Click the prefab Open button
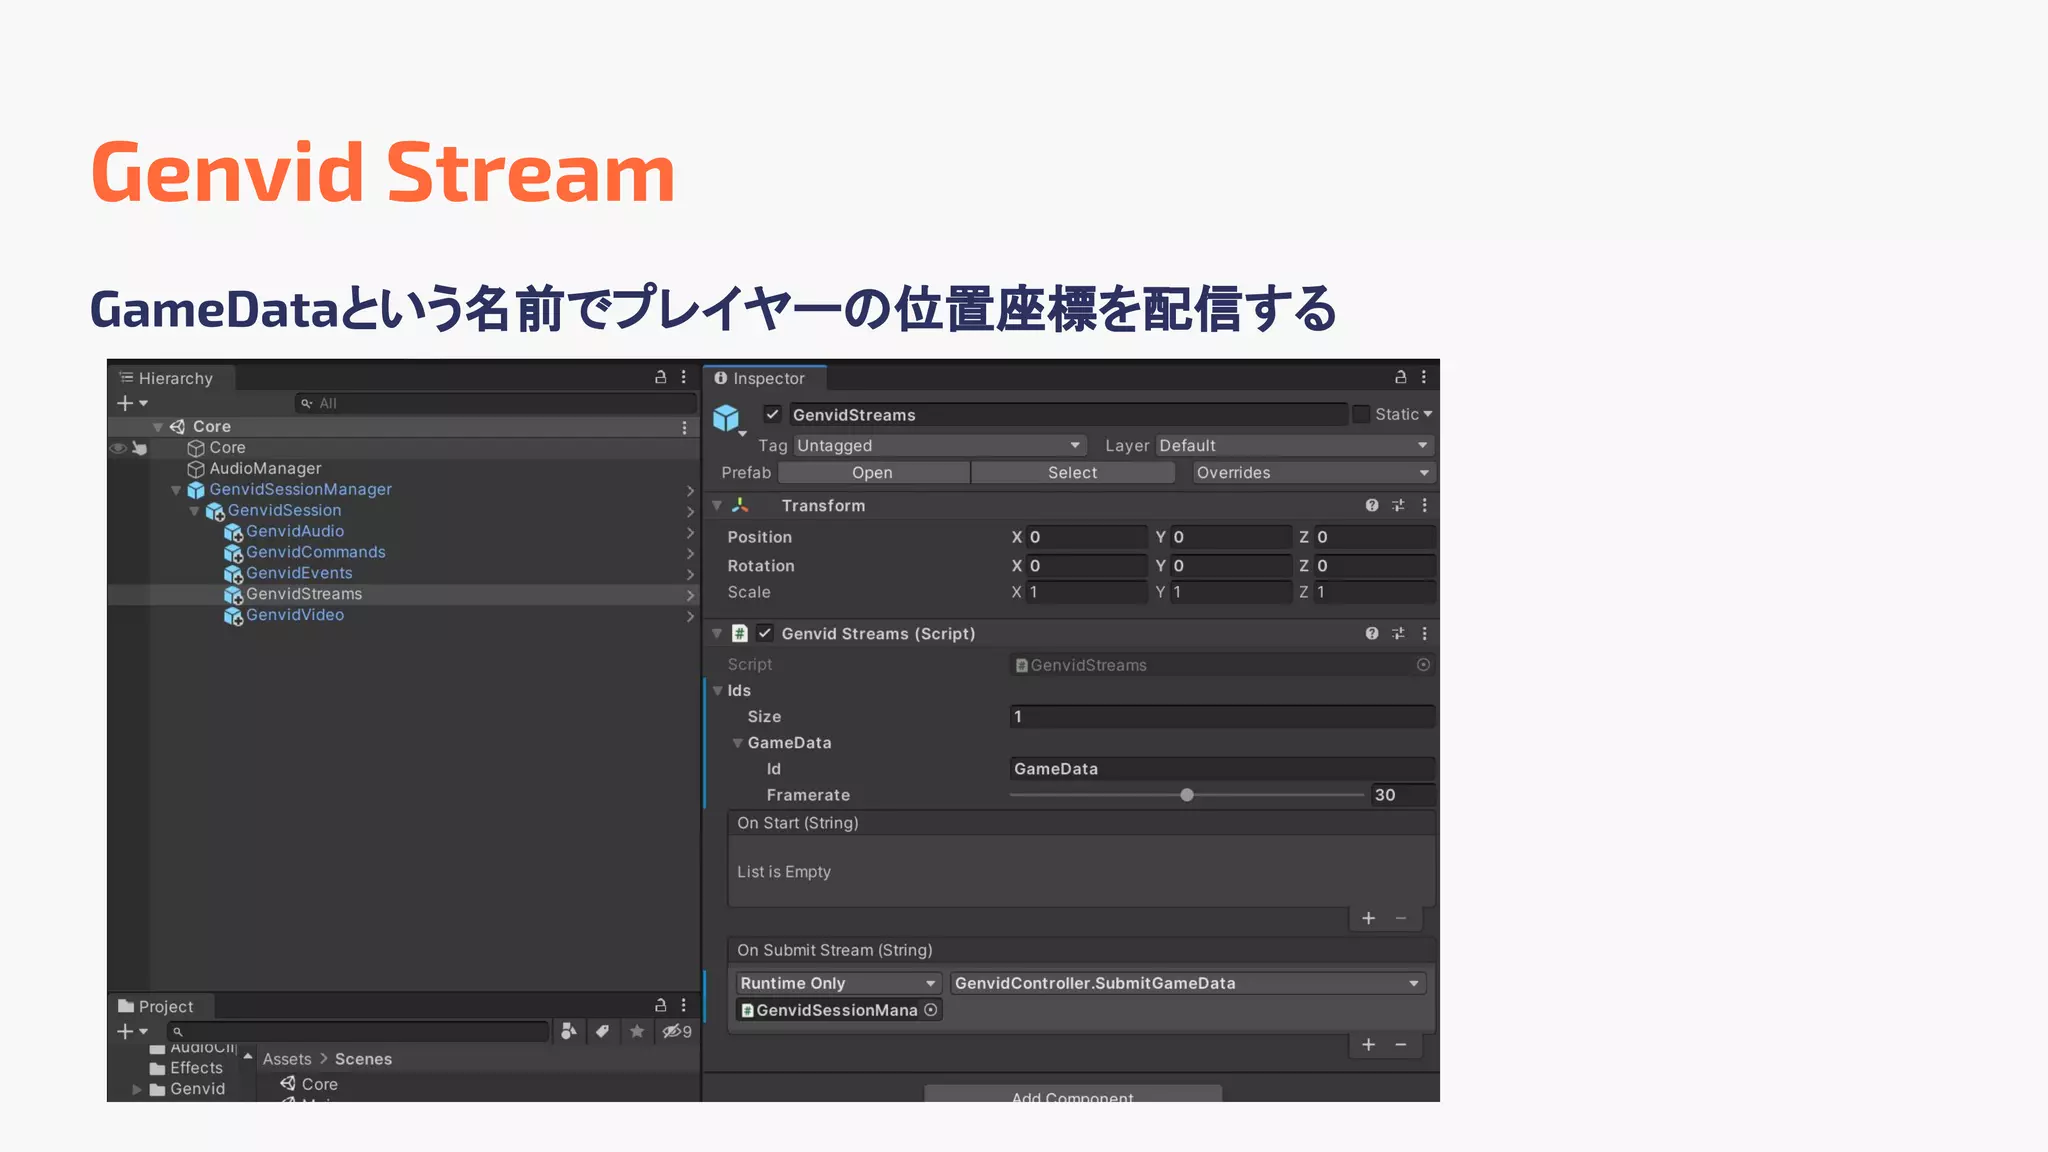2048x1152 pixels. click(x=873, y=473)
